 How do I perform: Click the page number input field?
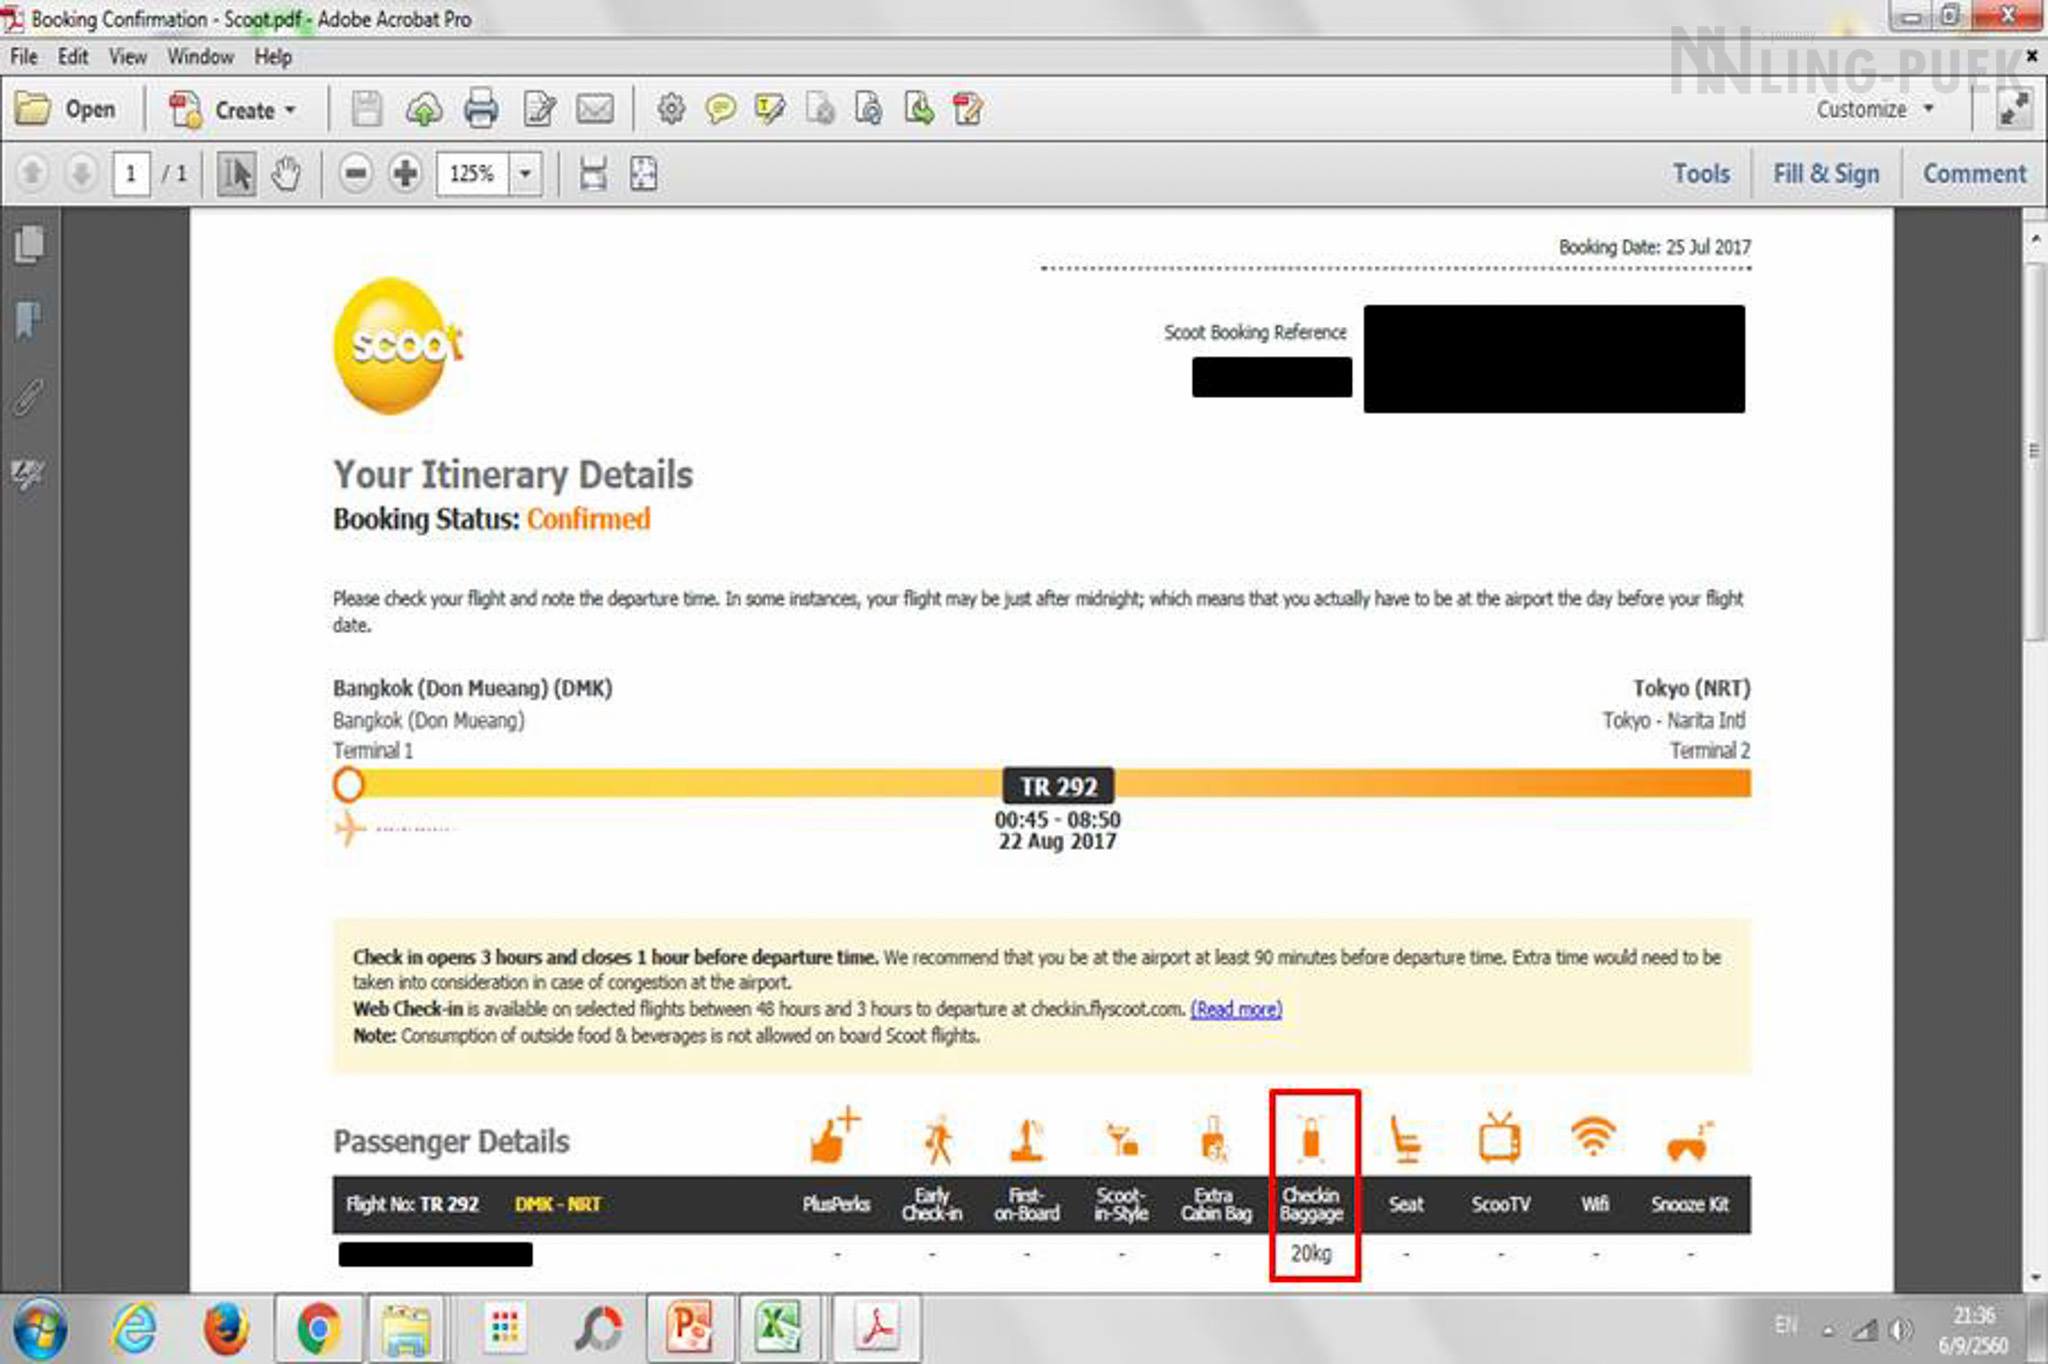pyautogui.click(x=131, y=174)
